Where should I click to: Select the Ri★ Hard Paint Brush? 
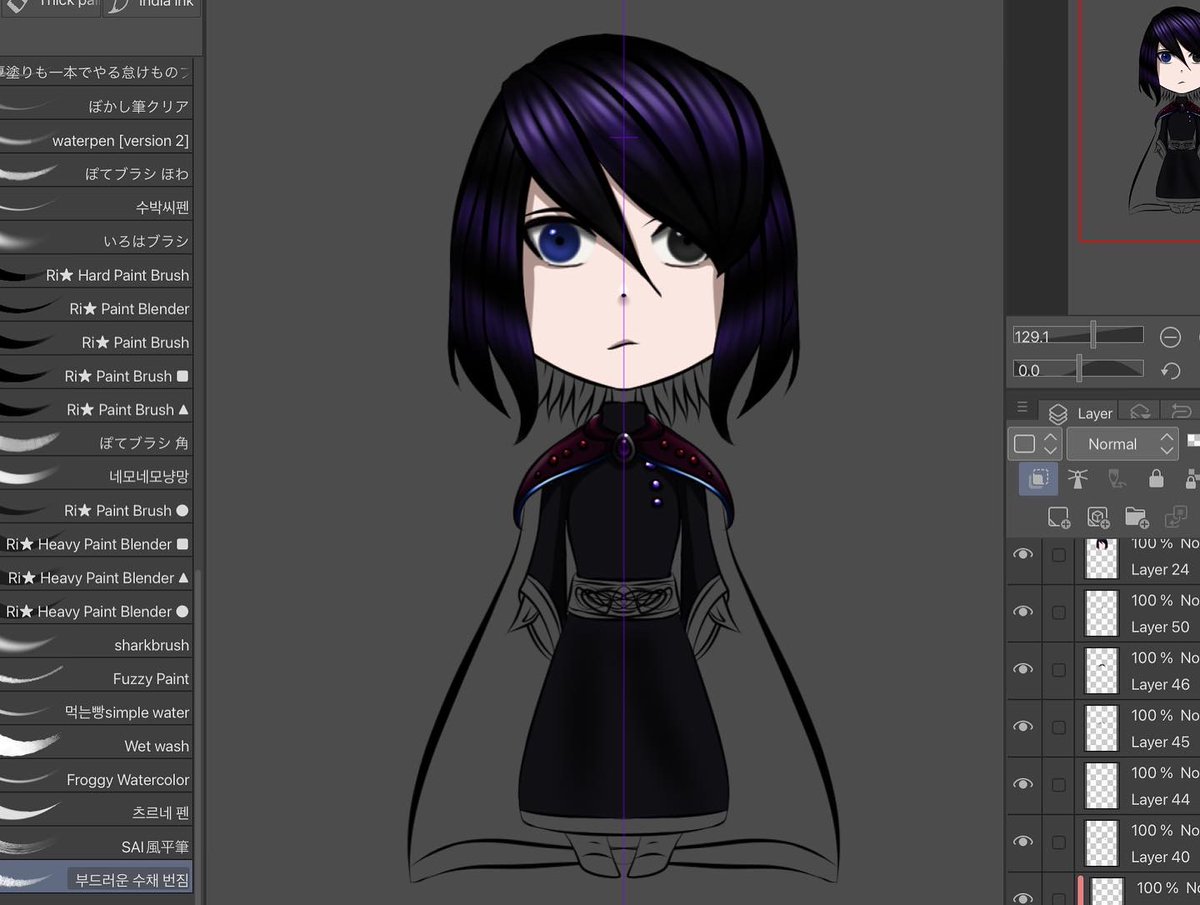coord(96,275)
